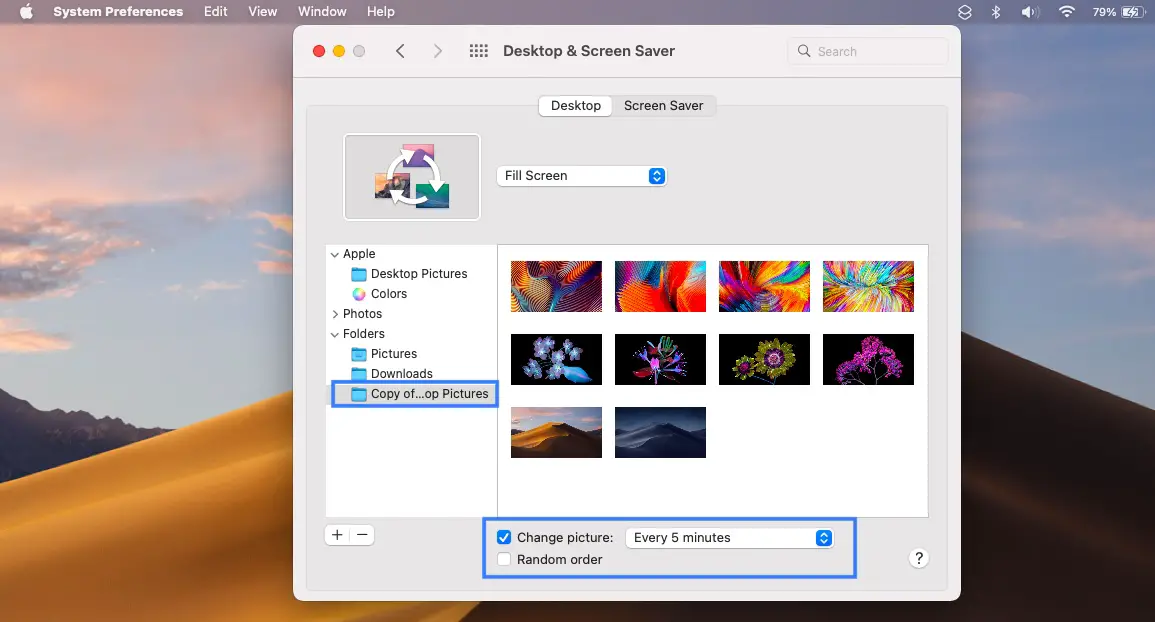Click the volume icon in menu bar

pos(1029,12)
